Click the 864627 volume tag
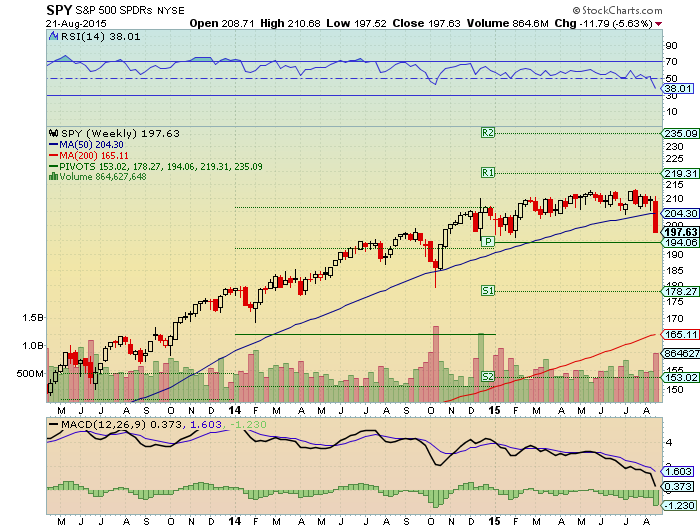The image size is (700, 530). click(x=681, y=354)
